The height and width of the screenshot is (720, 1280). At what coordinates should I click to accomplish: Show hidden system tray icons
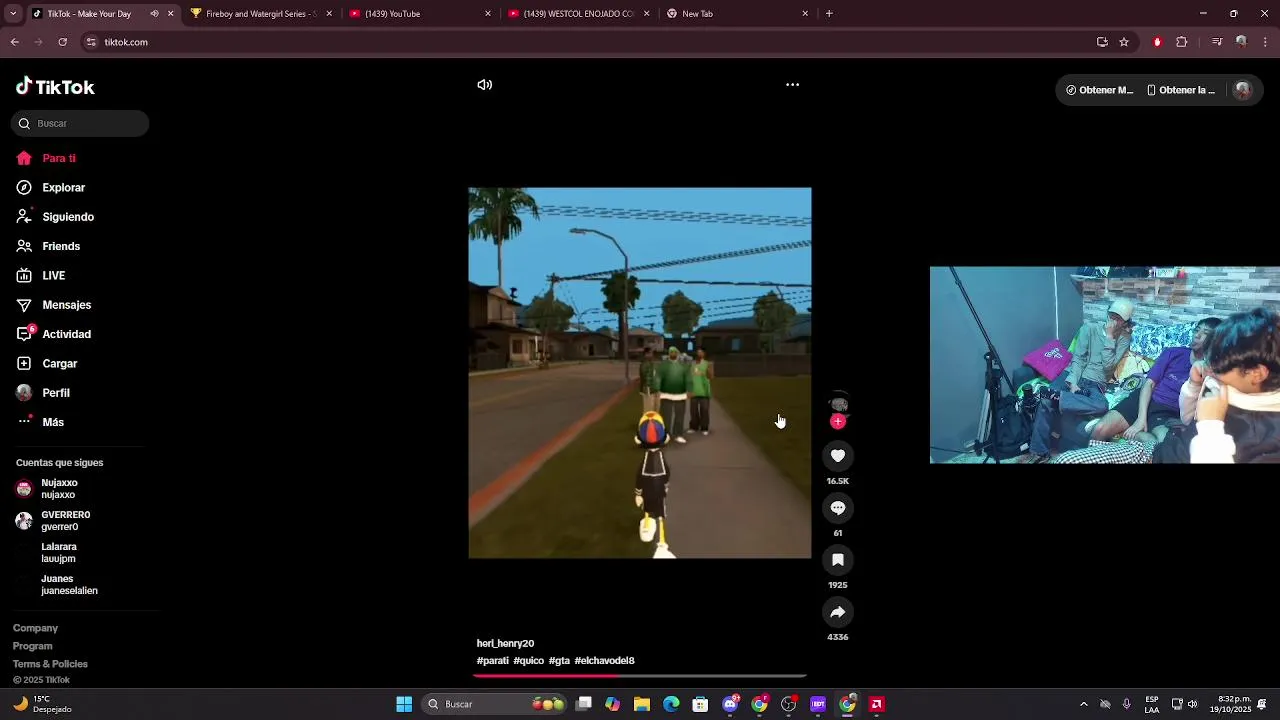coord(1083,704)
